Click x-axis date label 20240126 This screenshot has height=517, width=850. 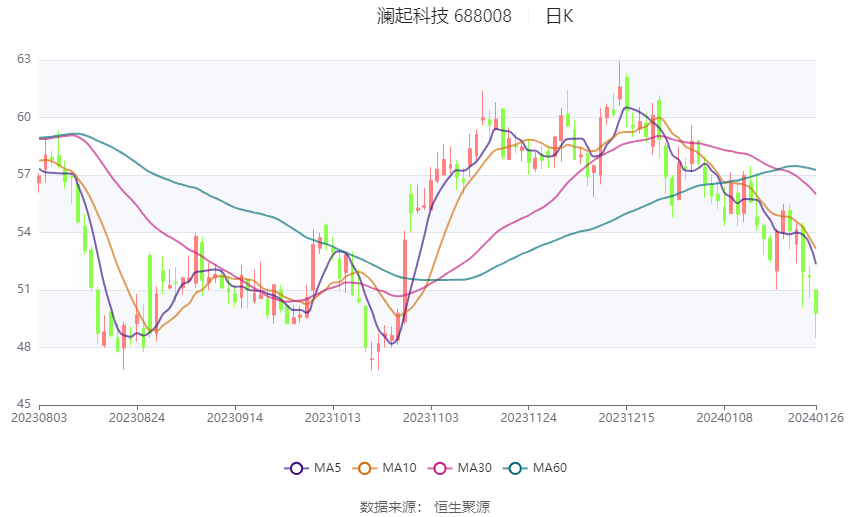tap(816, 418)
